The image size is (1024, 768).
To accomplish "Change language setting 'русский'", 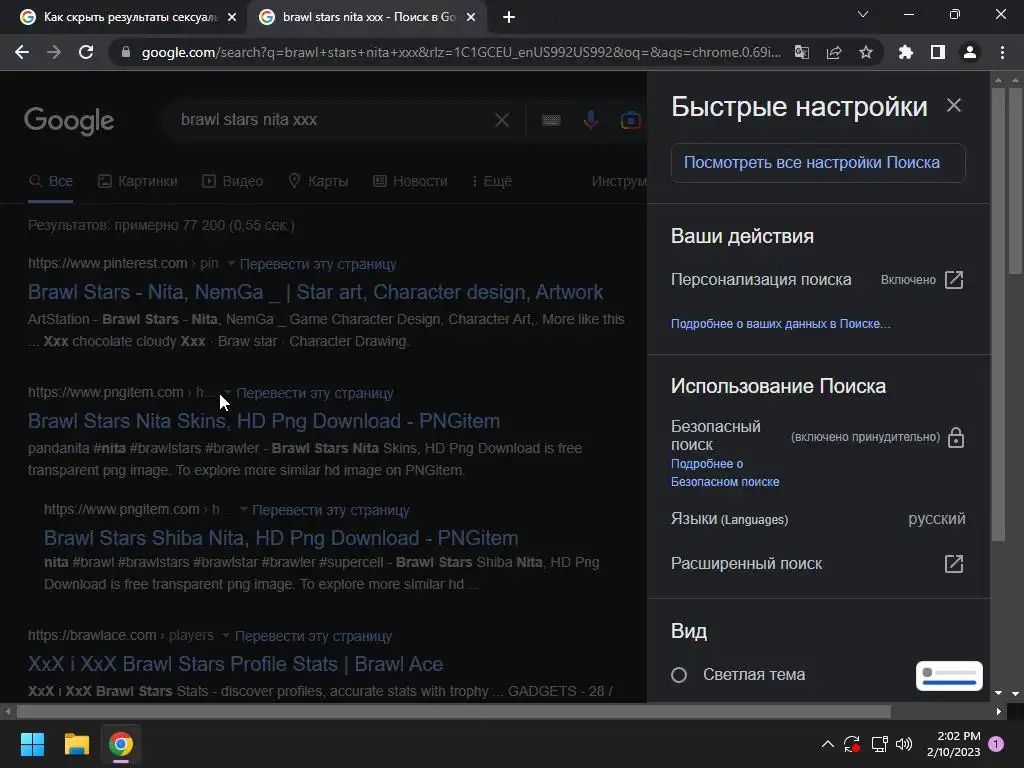I will pyautogui.click(x=936, y=519).
